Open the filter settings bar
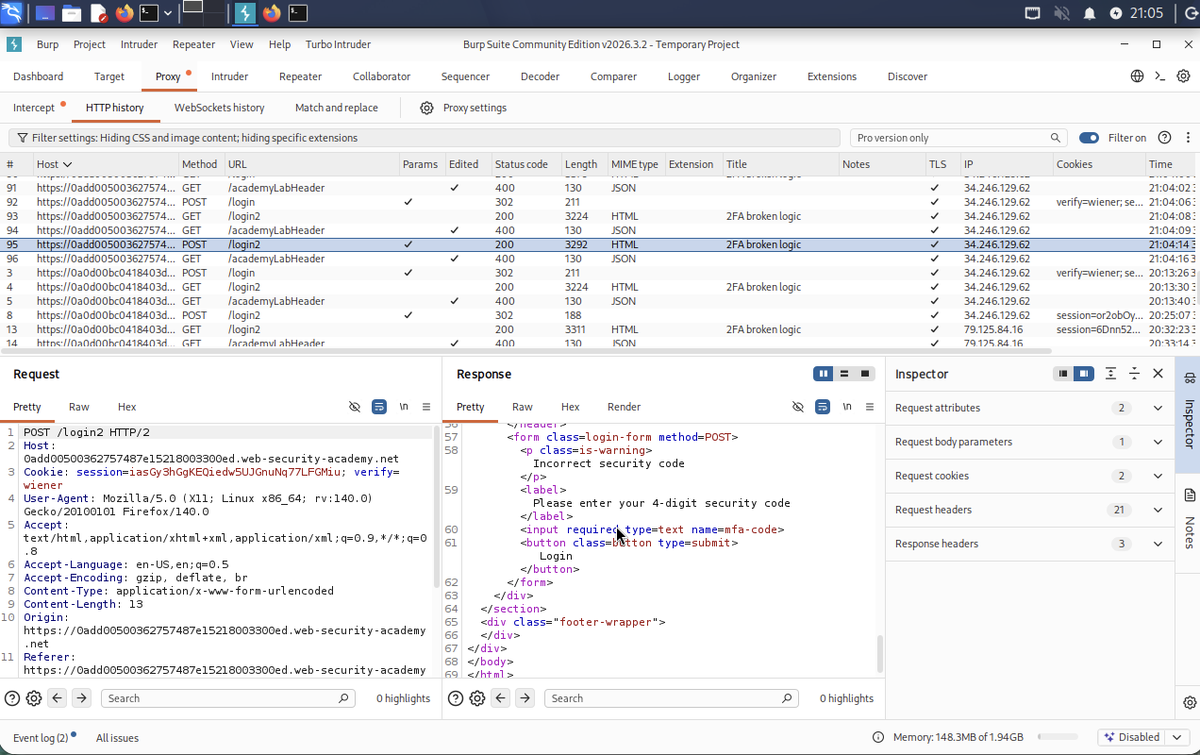This screenshot has height=755, width=1200. pyautogui.click(x=424, y=138)
